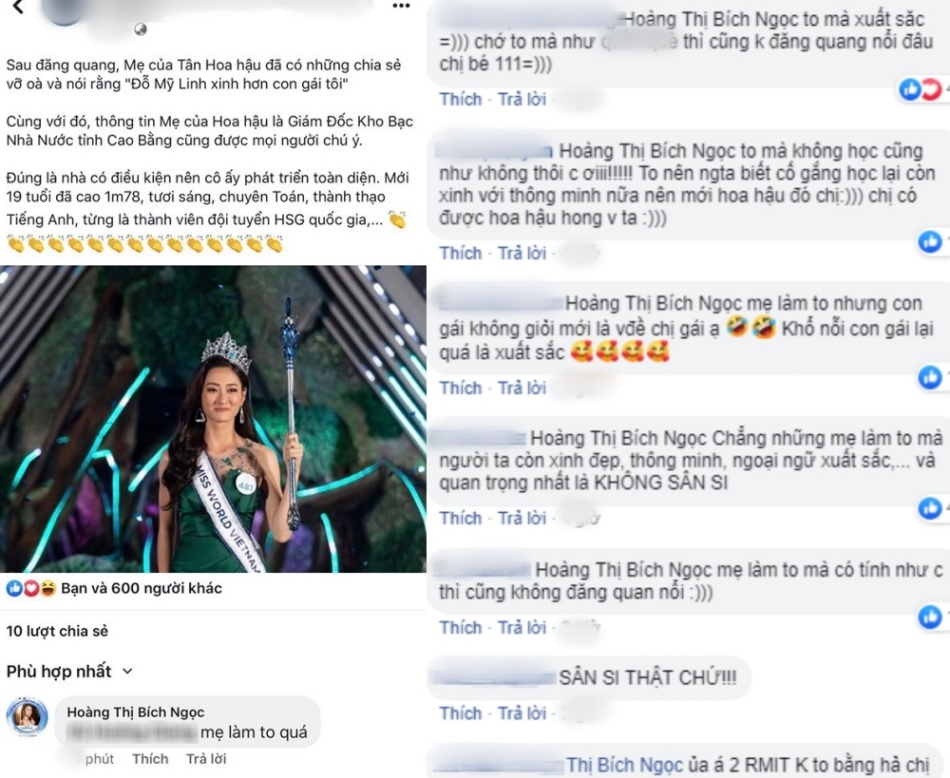Click 'Bạn và 600 người khác' reactions list
The image size is (950, 778).
pyautogui.click(x=141, y=588)
